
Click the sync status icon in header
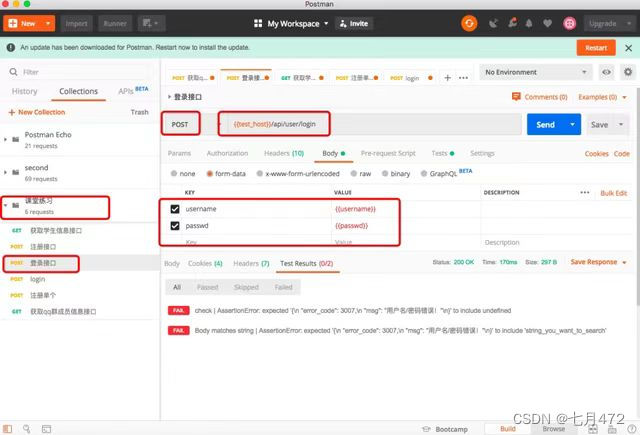click(469, 23)
